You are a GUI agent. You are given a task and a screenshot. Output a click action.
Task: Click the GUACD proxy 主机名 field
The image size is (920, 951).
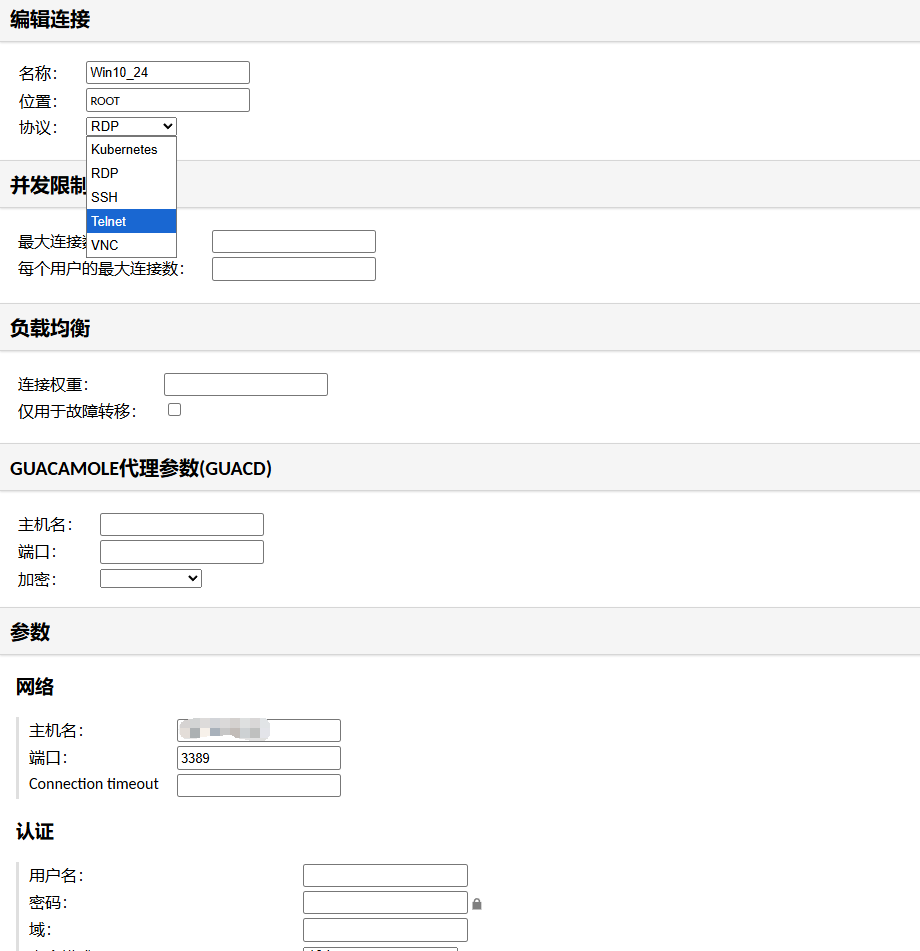(182, 524)
